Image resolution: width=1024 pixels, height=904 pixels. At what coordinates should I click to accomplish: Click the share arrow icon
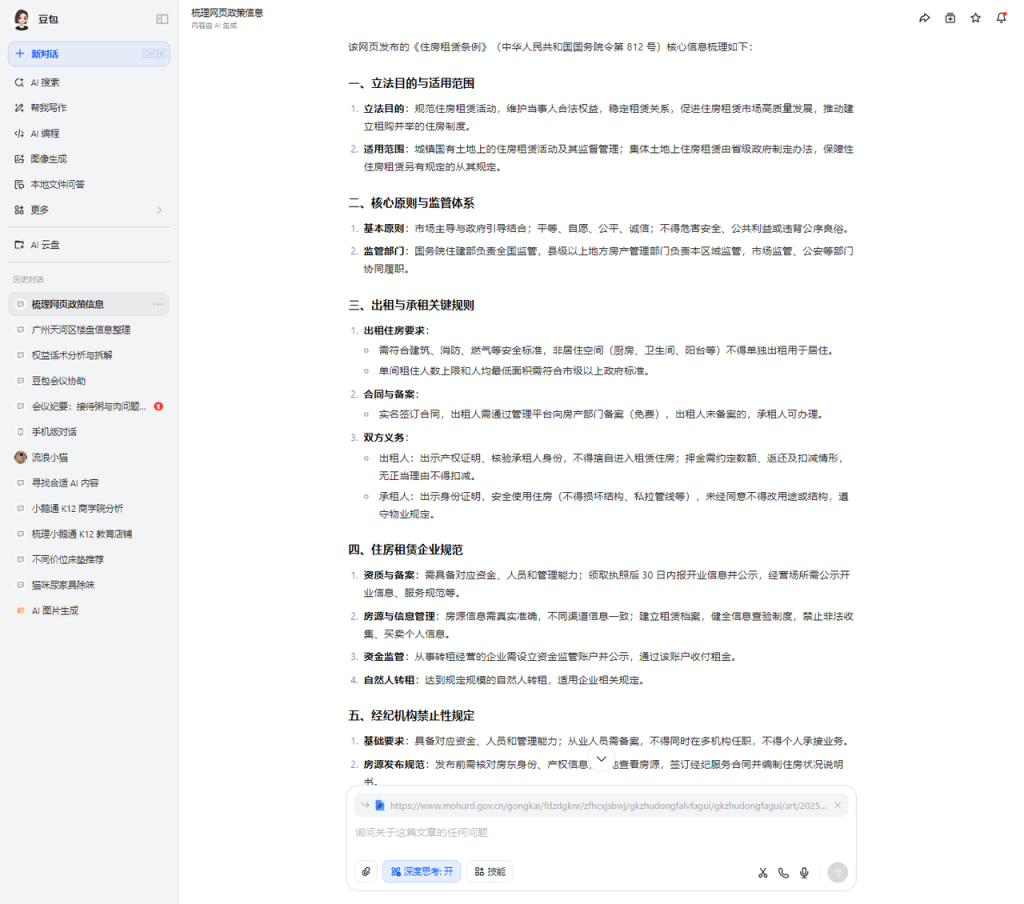tap(924, 18)
